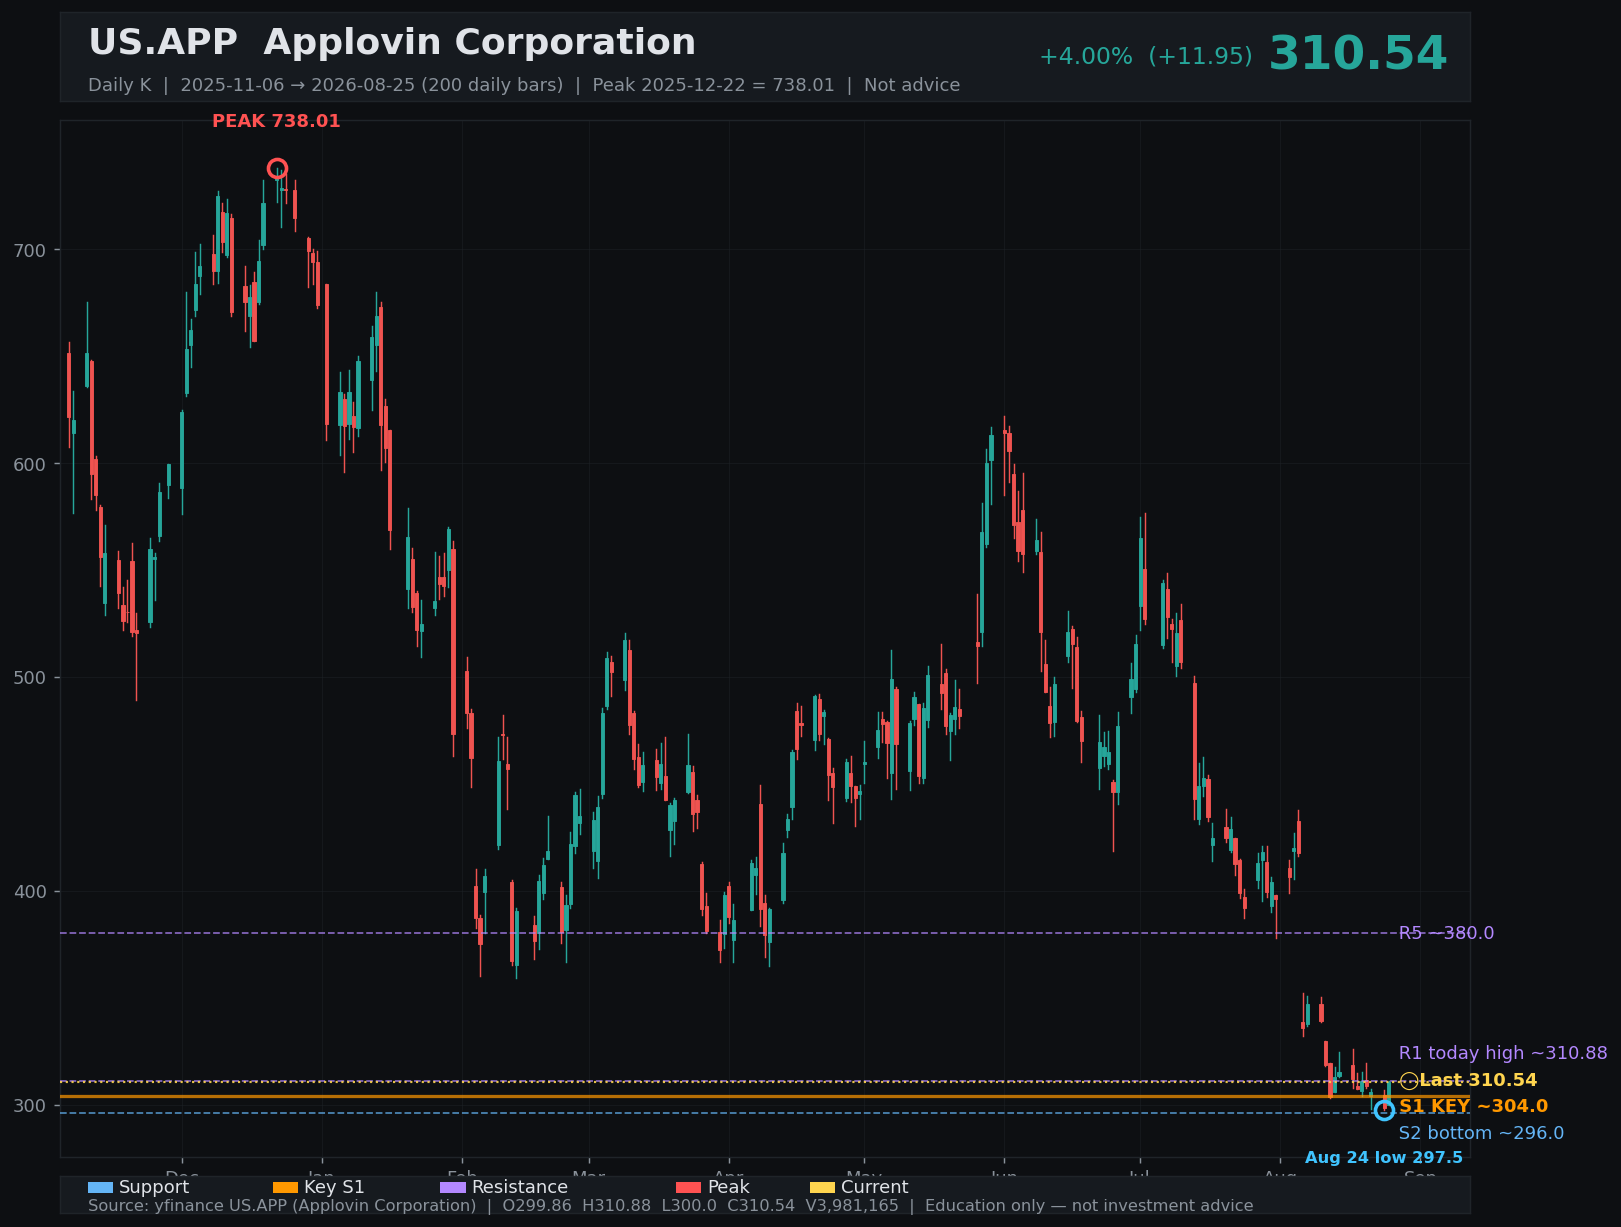Click the 'Daily K' text in subtitle
Image resolution: width=1621 pixels, height=1227 pixels.
120,85
